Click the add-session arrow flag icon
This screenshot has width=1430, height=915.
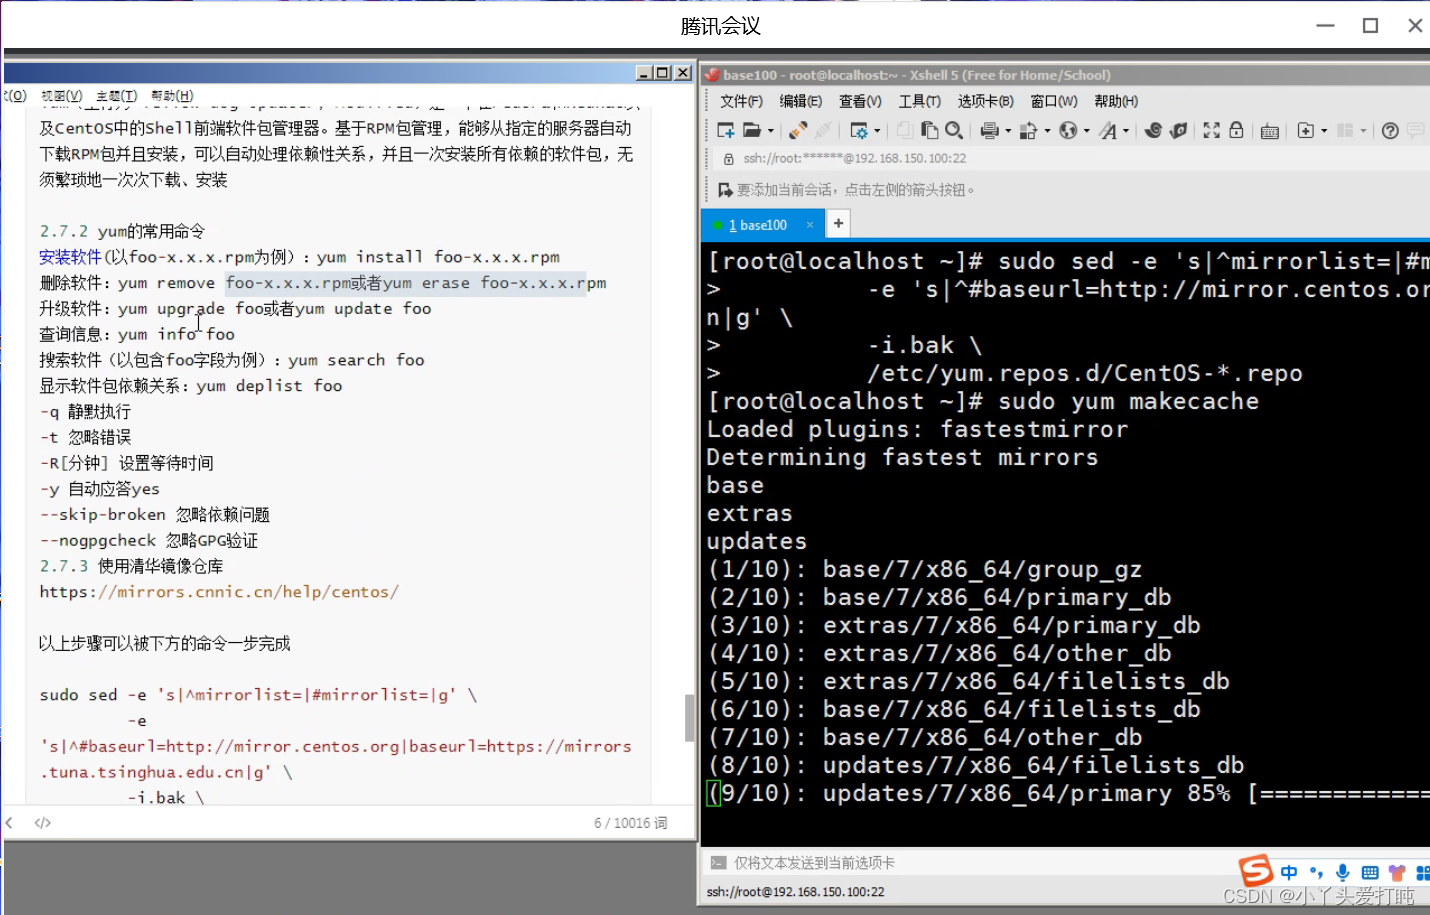[725, 189]
